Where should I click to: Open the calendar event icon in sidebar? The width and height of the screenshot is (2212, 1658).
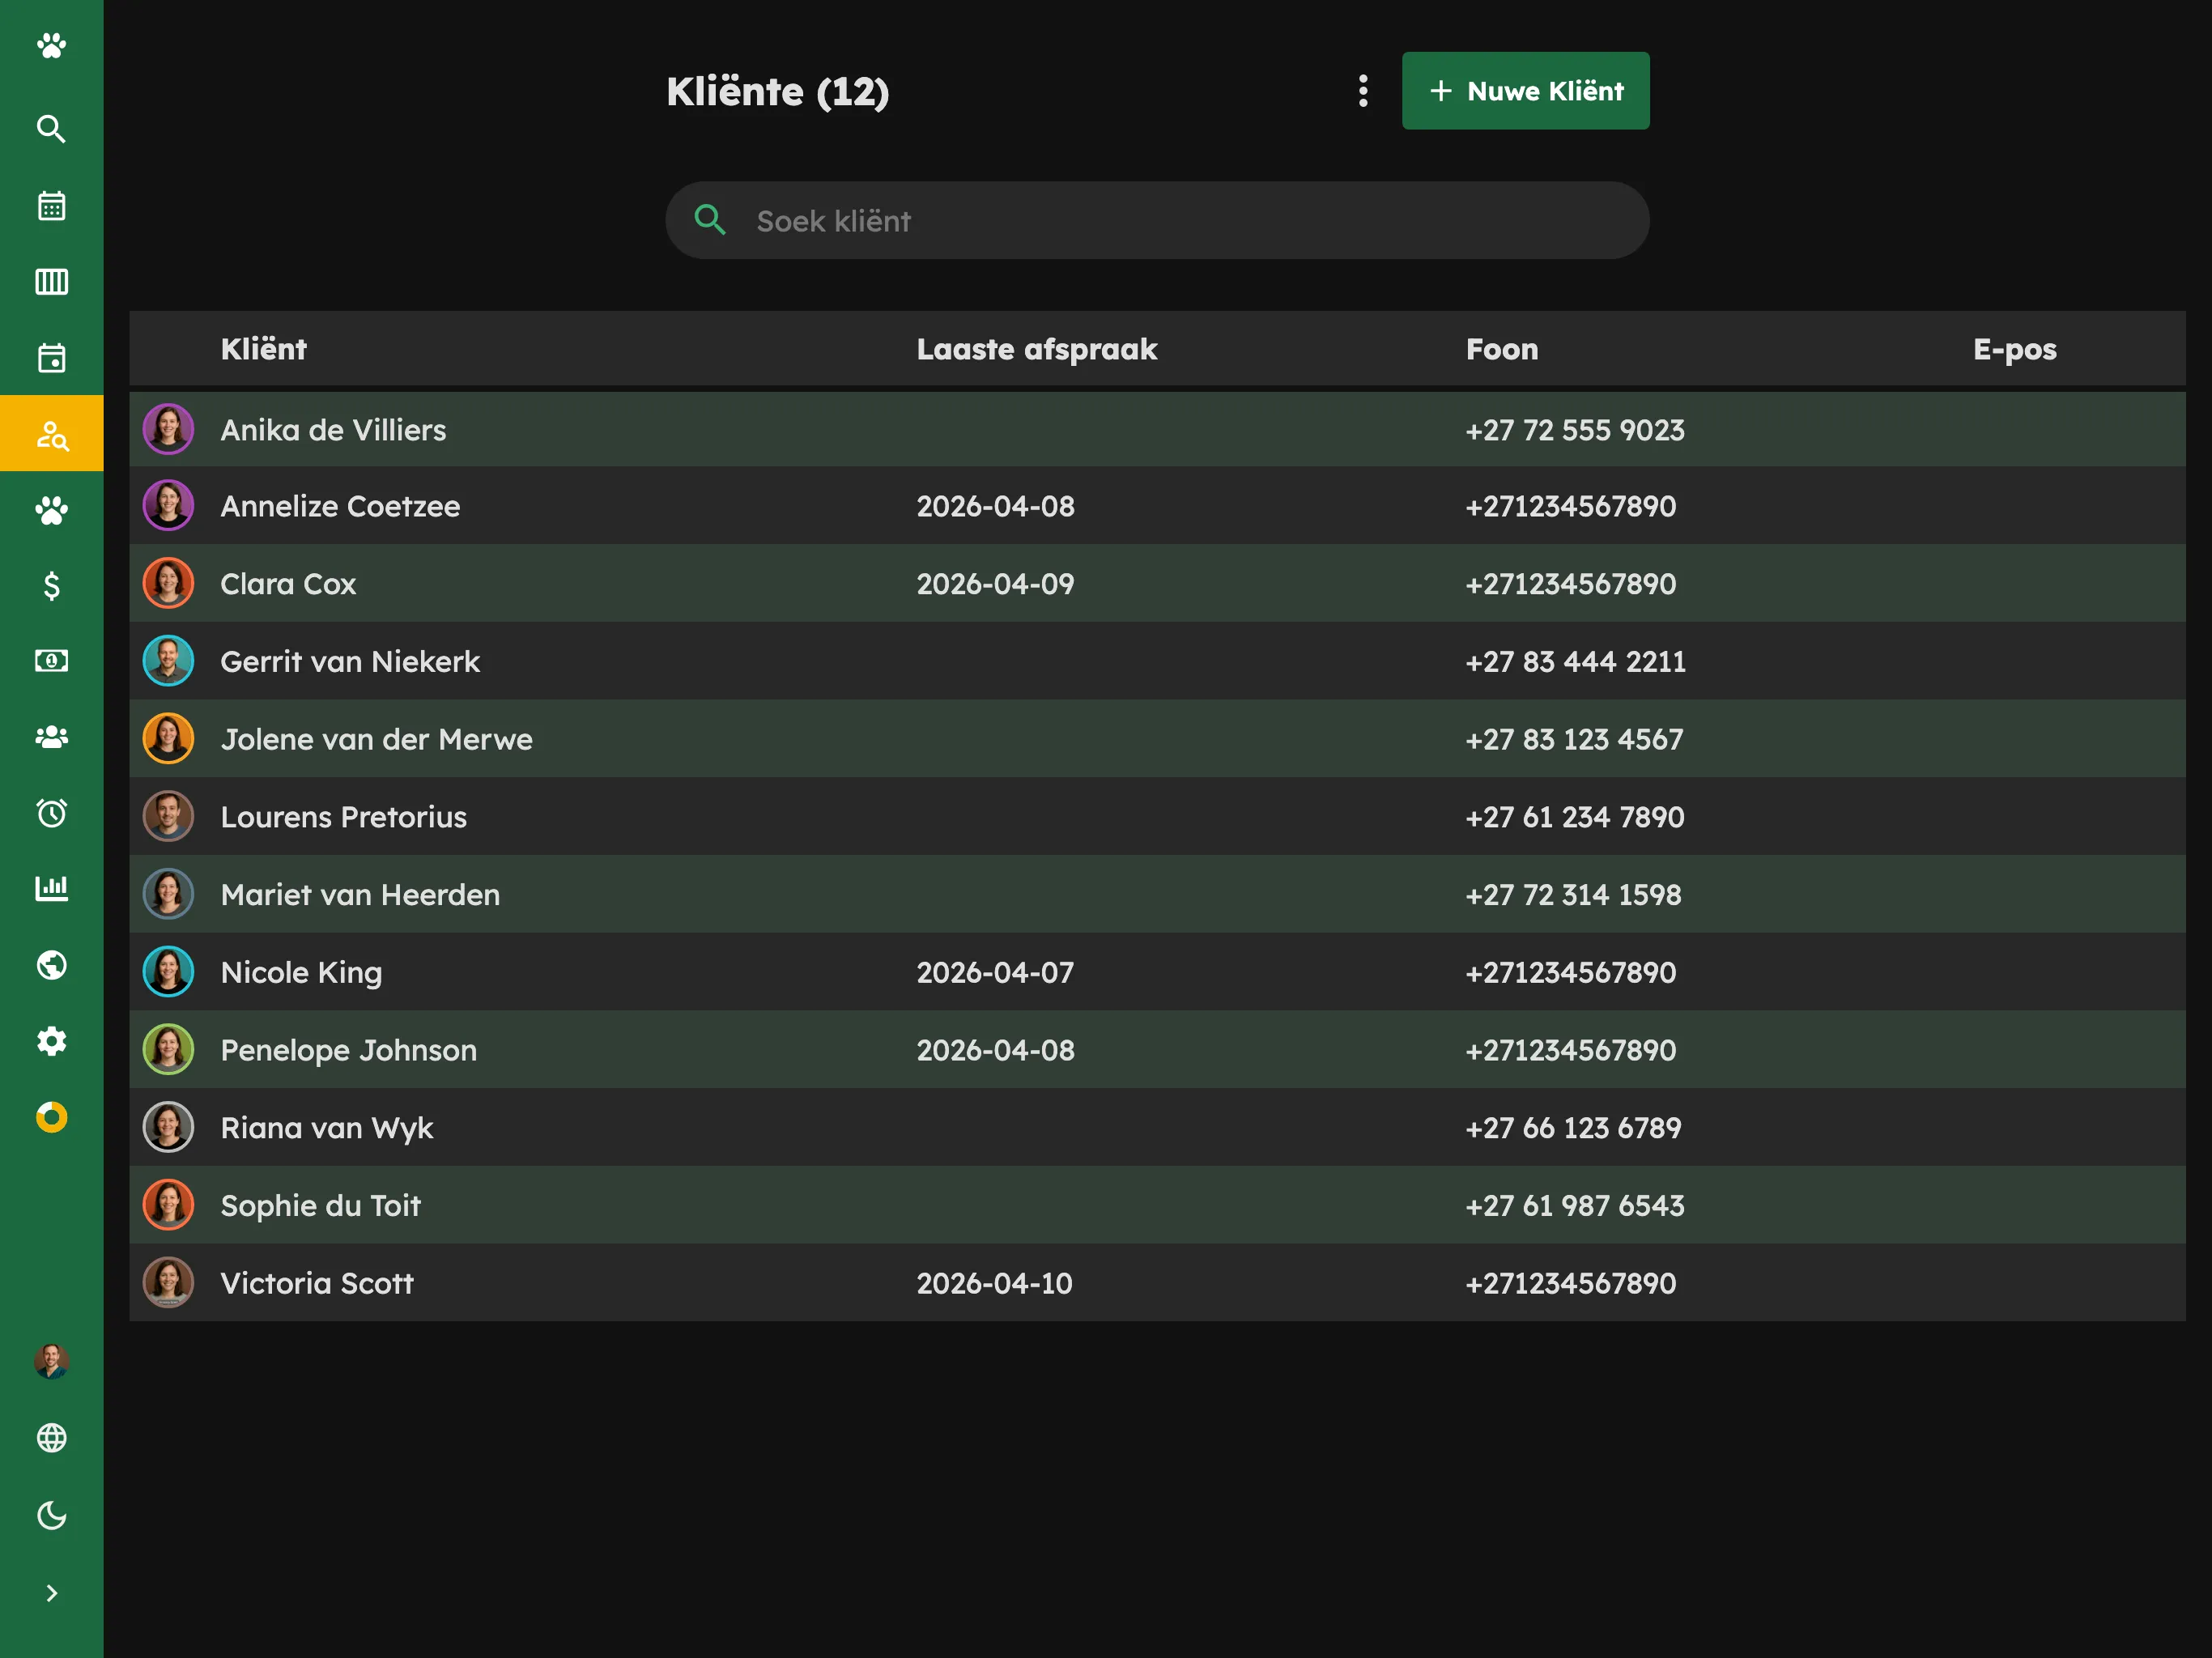pos(51,358)
